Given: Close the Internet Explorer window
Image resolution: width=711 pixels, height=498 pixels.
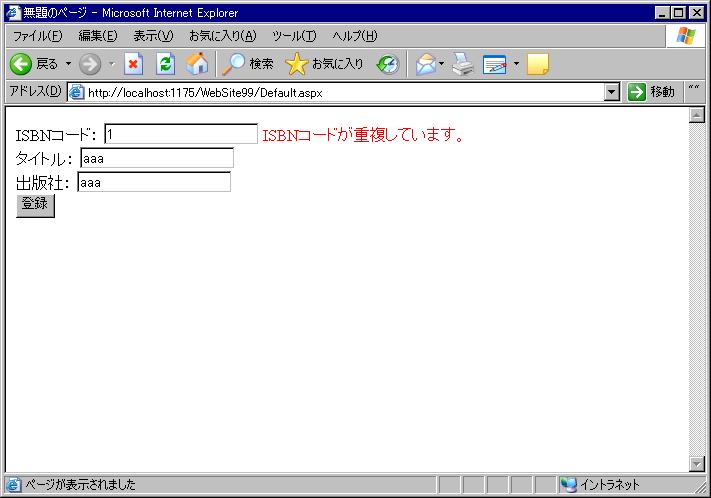Looking at the screenshot, I should (x=696, y=13).
